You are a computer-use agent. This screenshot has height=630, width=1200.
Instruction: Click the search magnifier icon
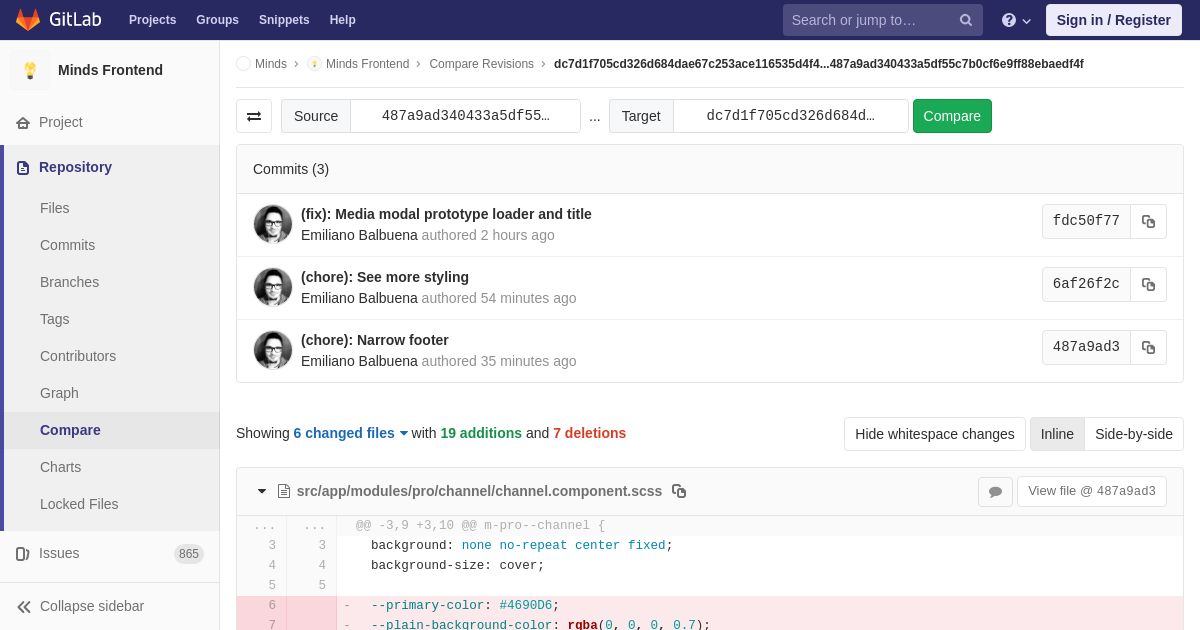966,20
